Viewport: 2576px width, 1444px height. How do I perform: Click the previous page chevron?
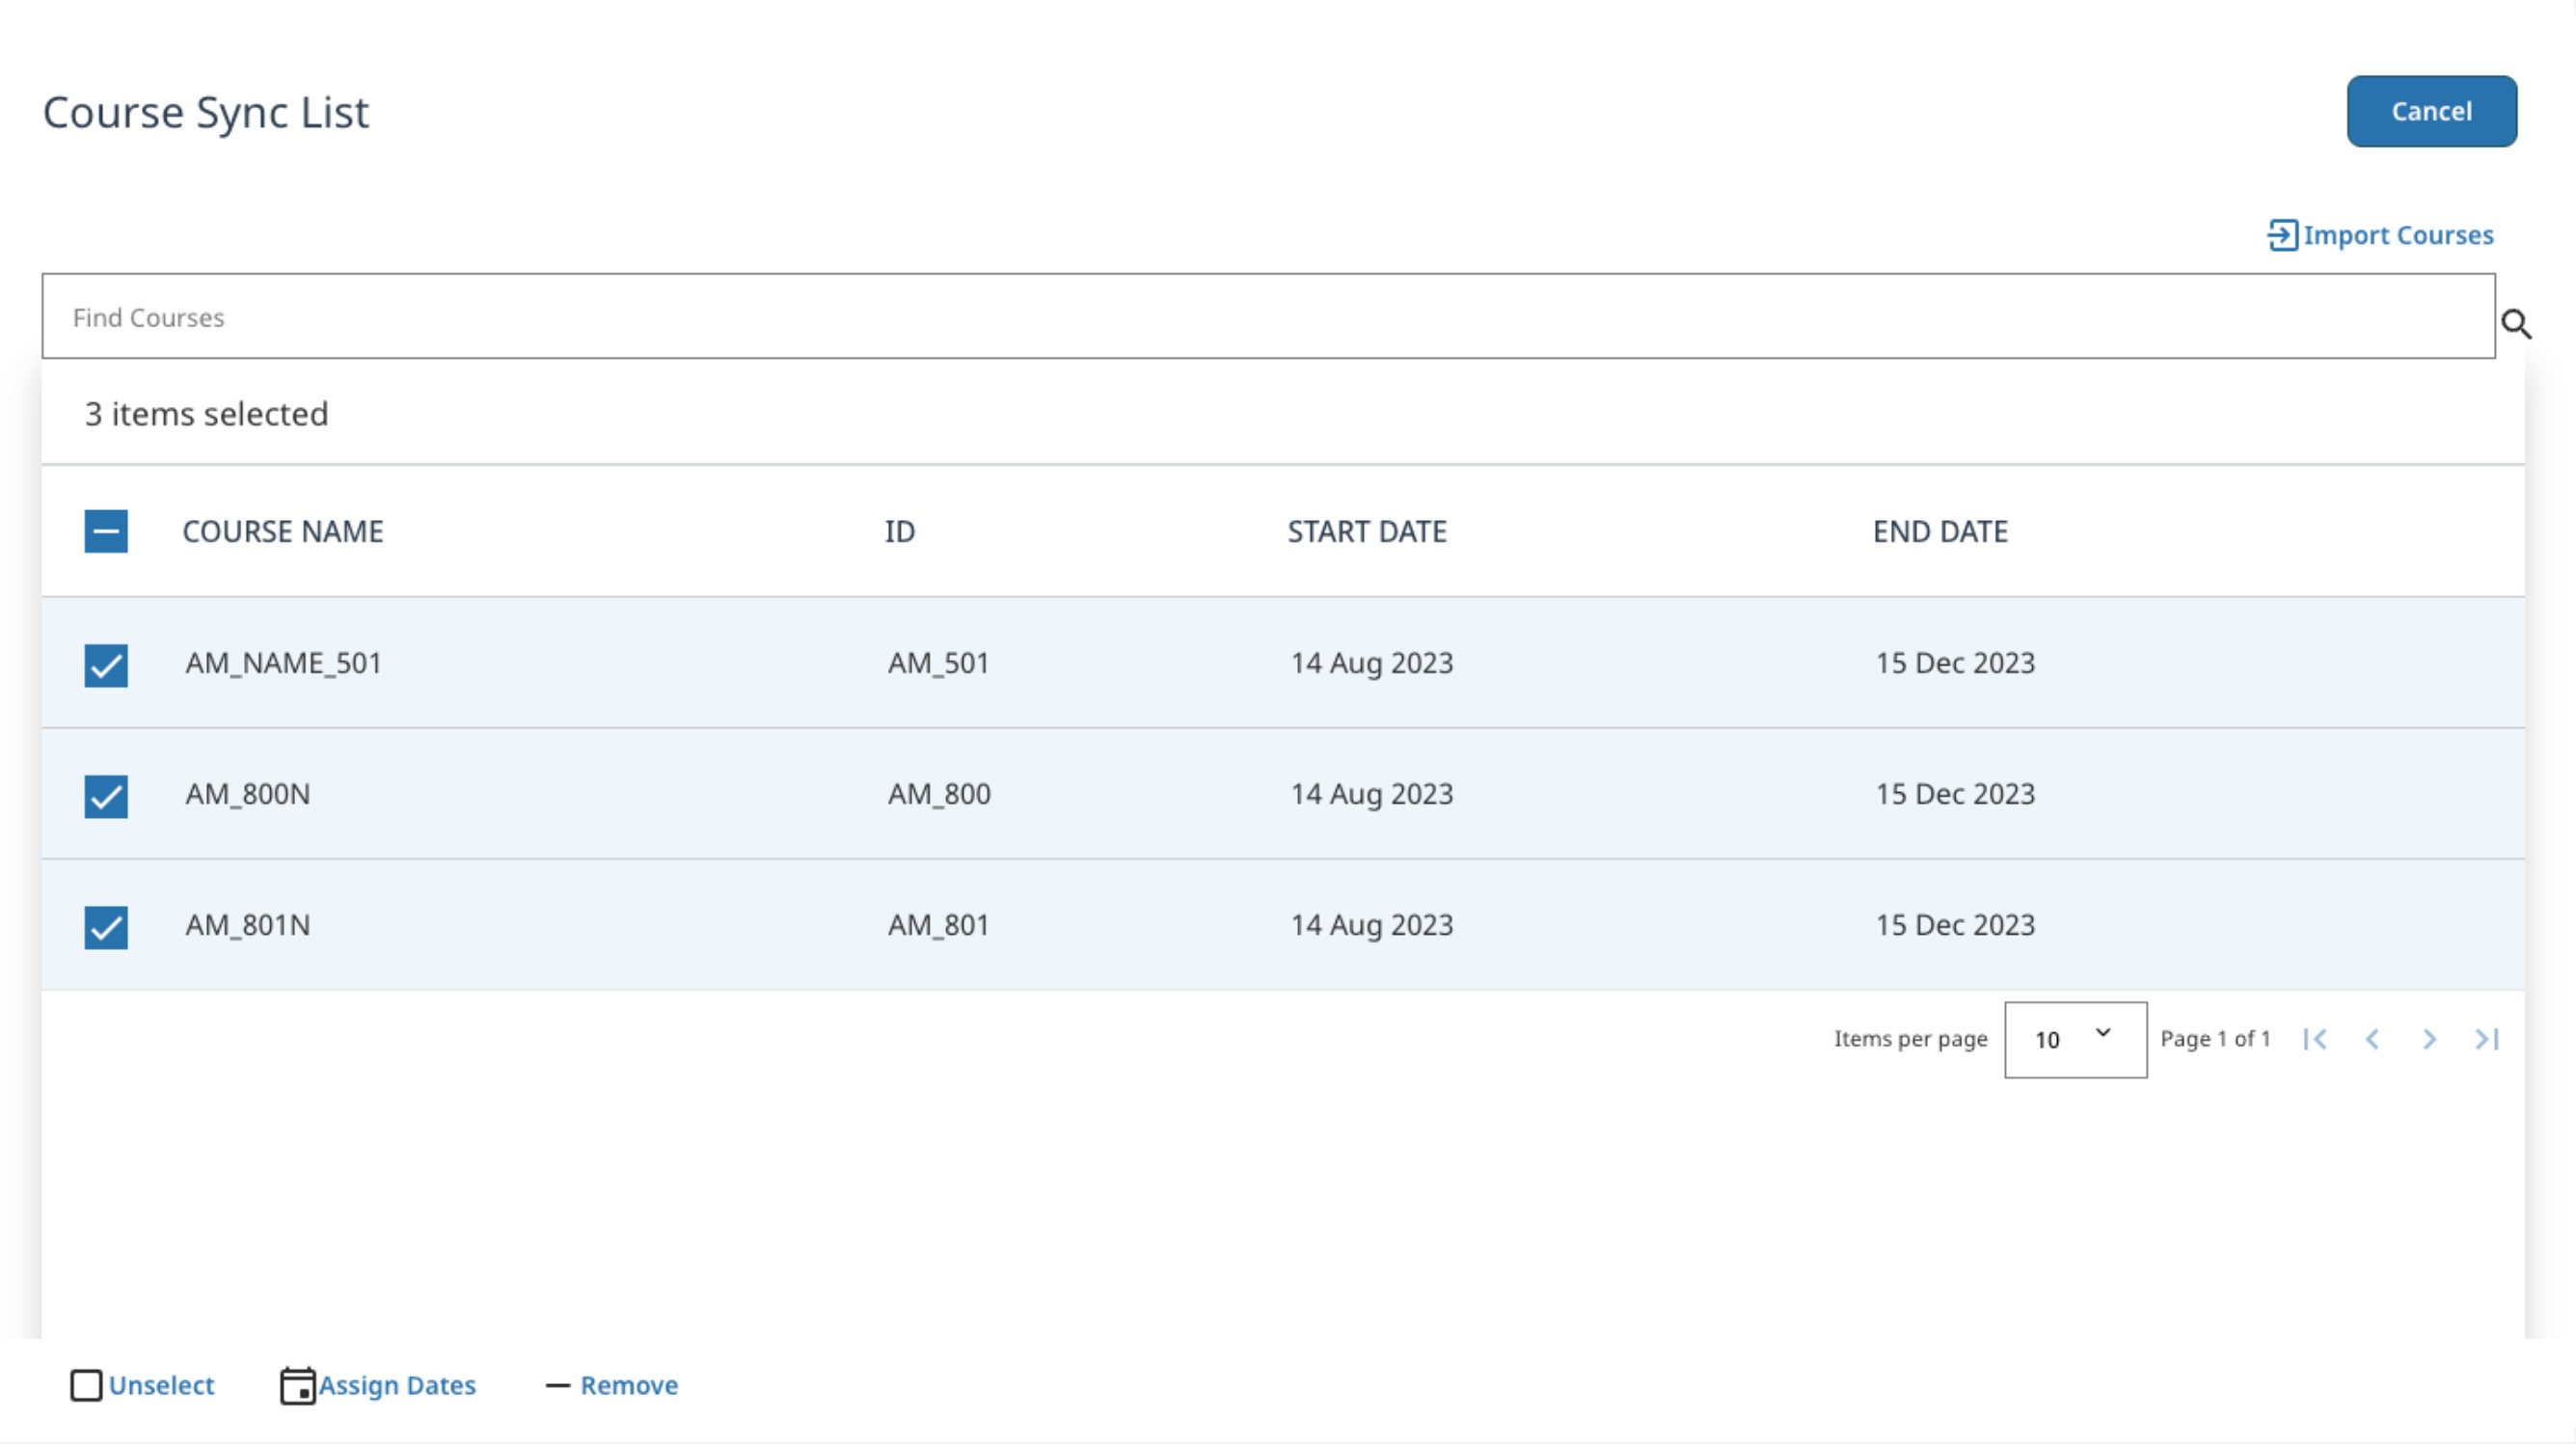pos(2373,1039)
